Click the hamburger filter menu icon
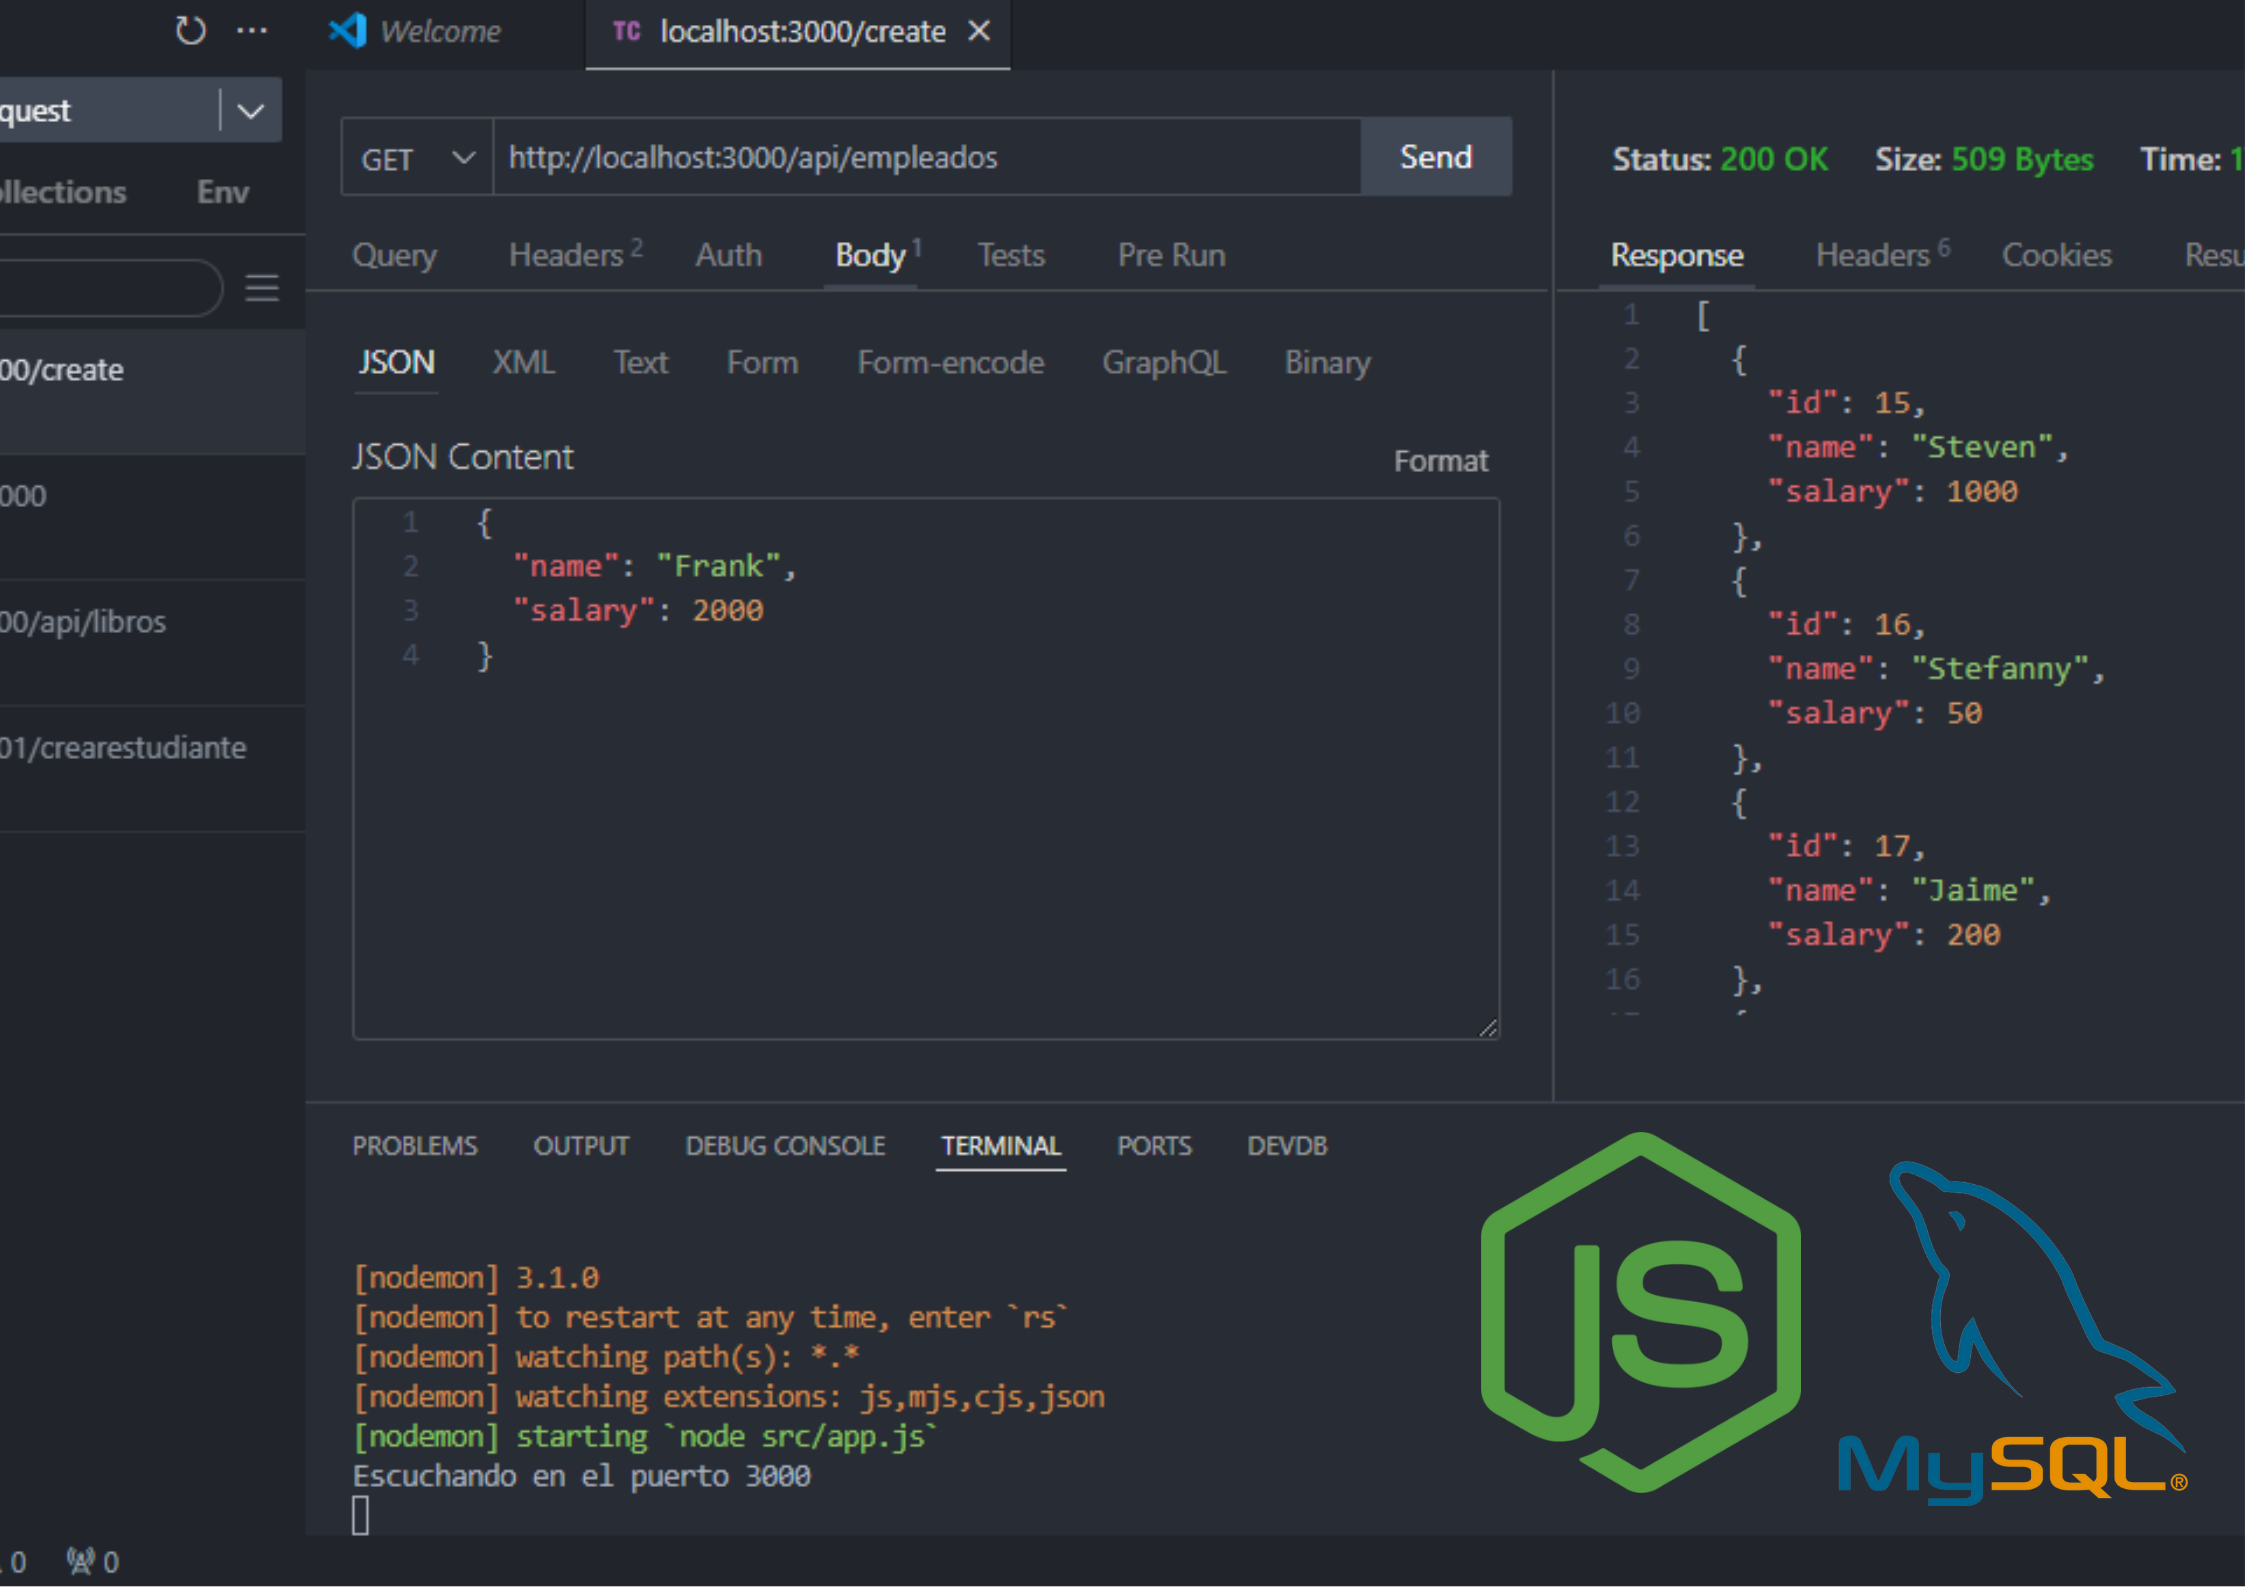The image size is (2245, 1587). (262, 288)
